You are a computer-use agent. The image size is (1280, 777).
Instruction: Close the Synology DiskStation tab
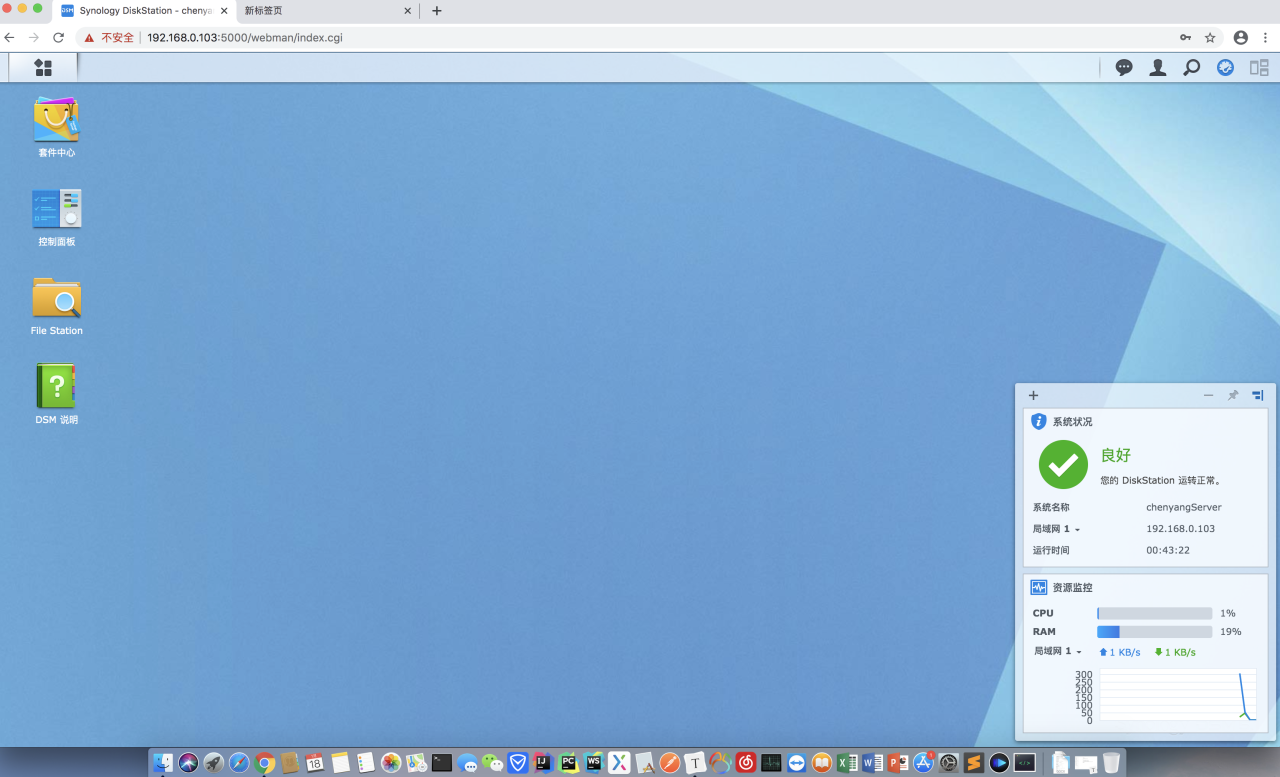pos(225,11)
